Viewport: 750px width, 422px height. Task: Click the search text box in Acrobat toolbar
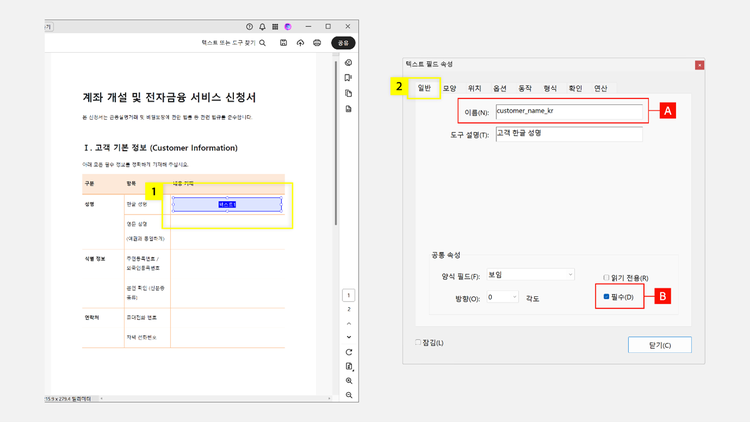tap(229, 43)
